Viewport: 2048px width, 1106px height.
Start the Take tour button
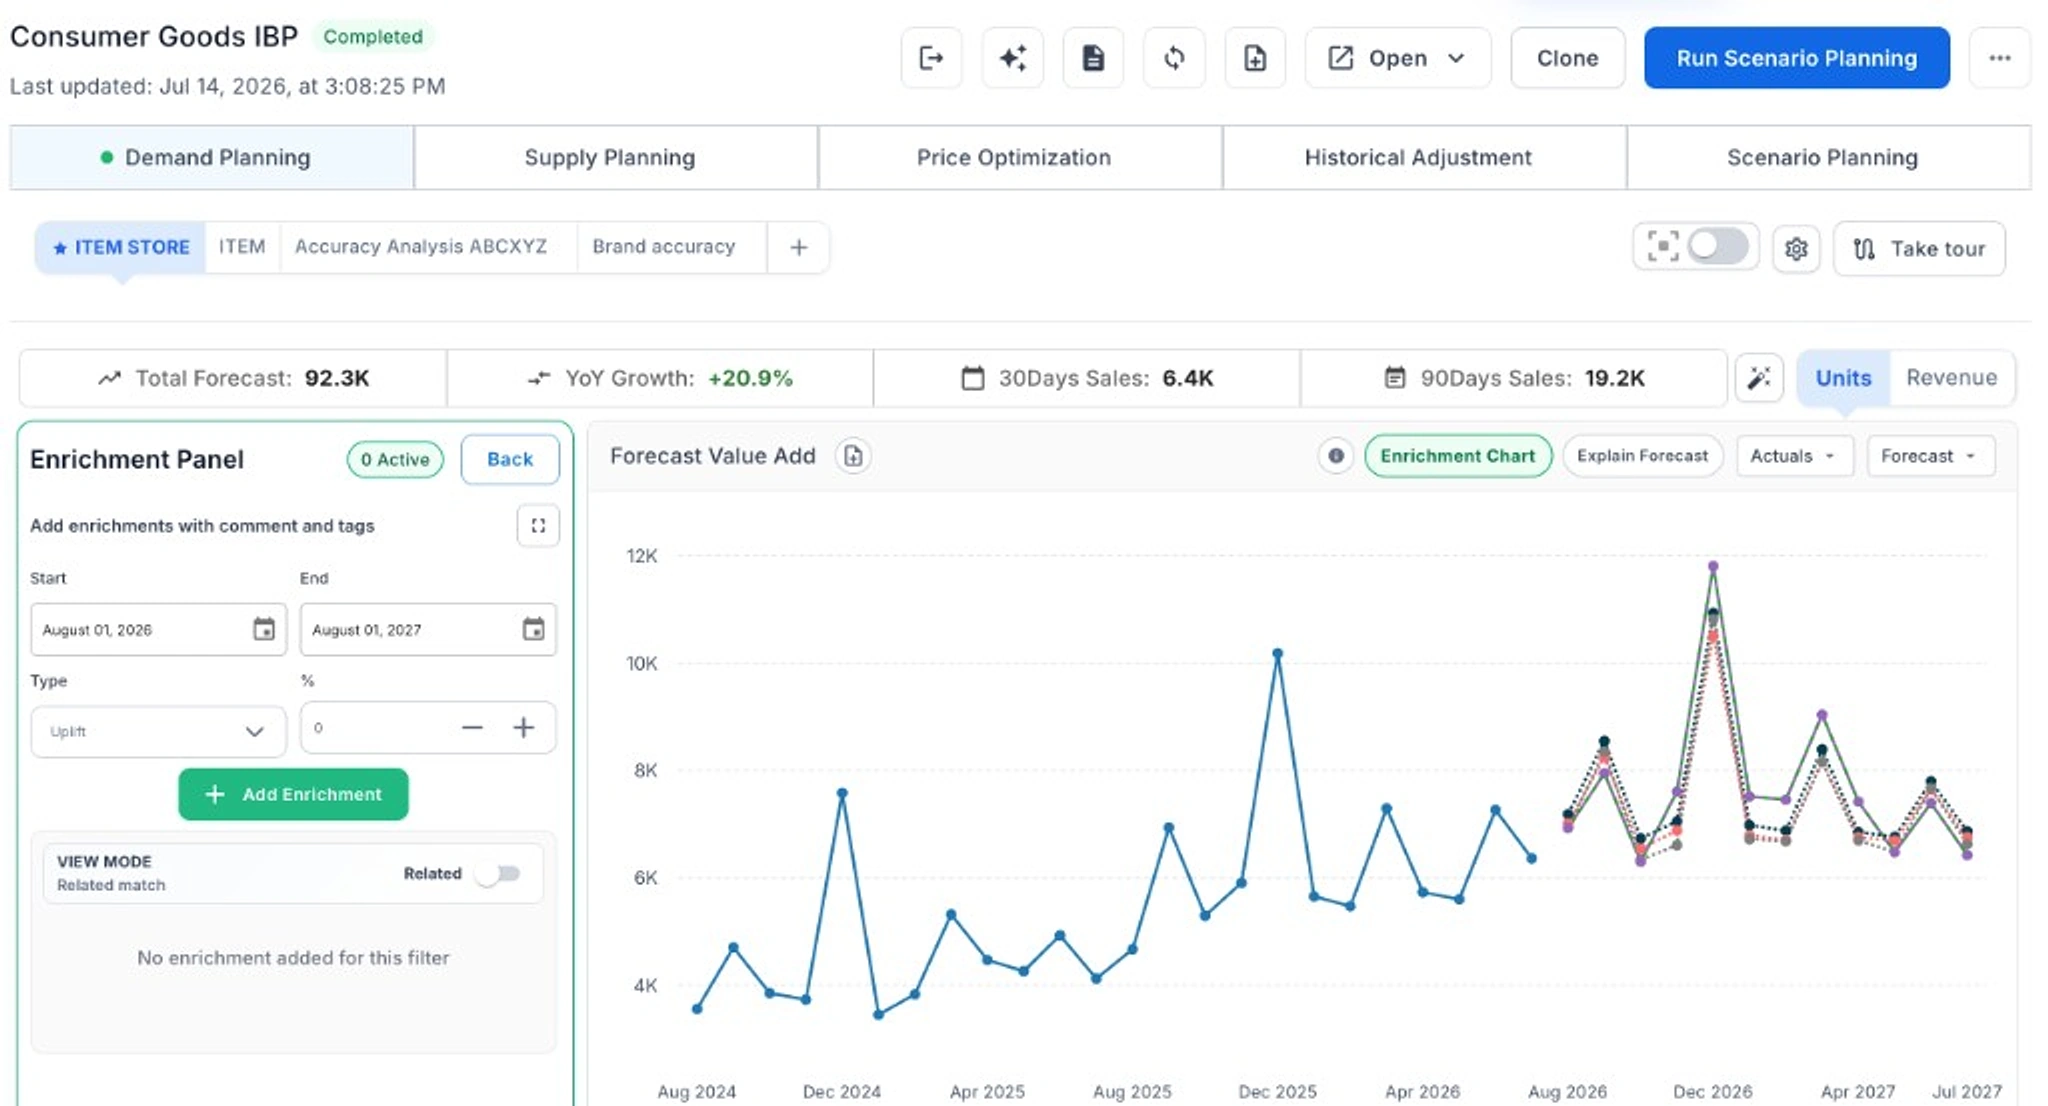(1919, 248)
